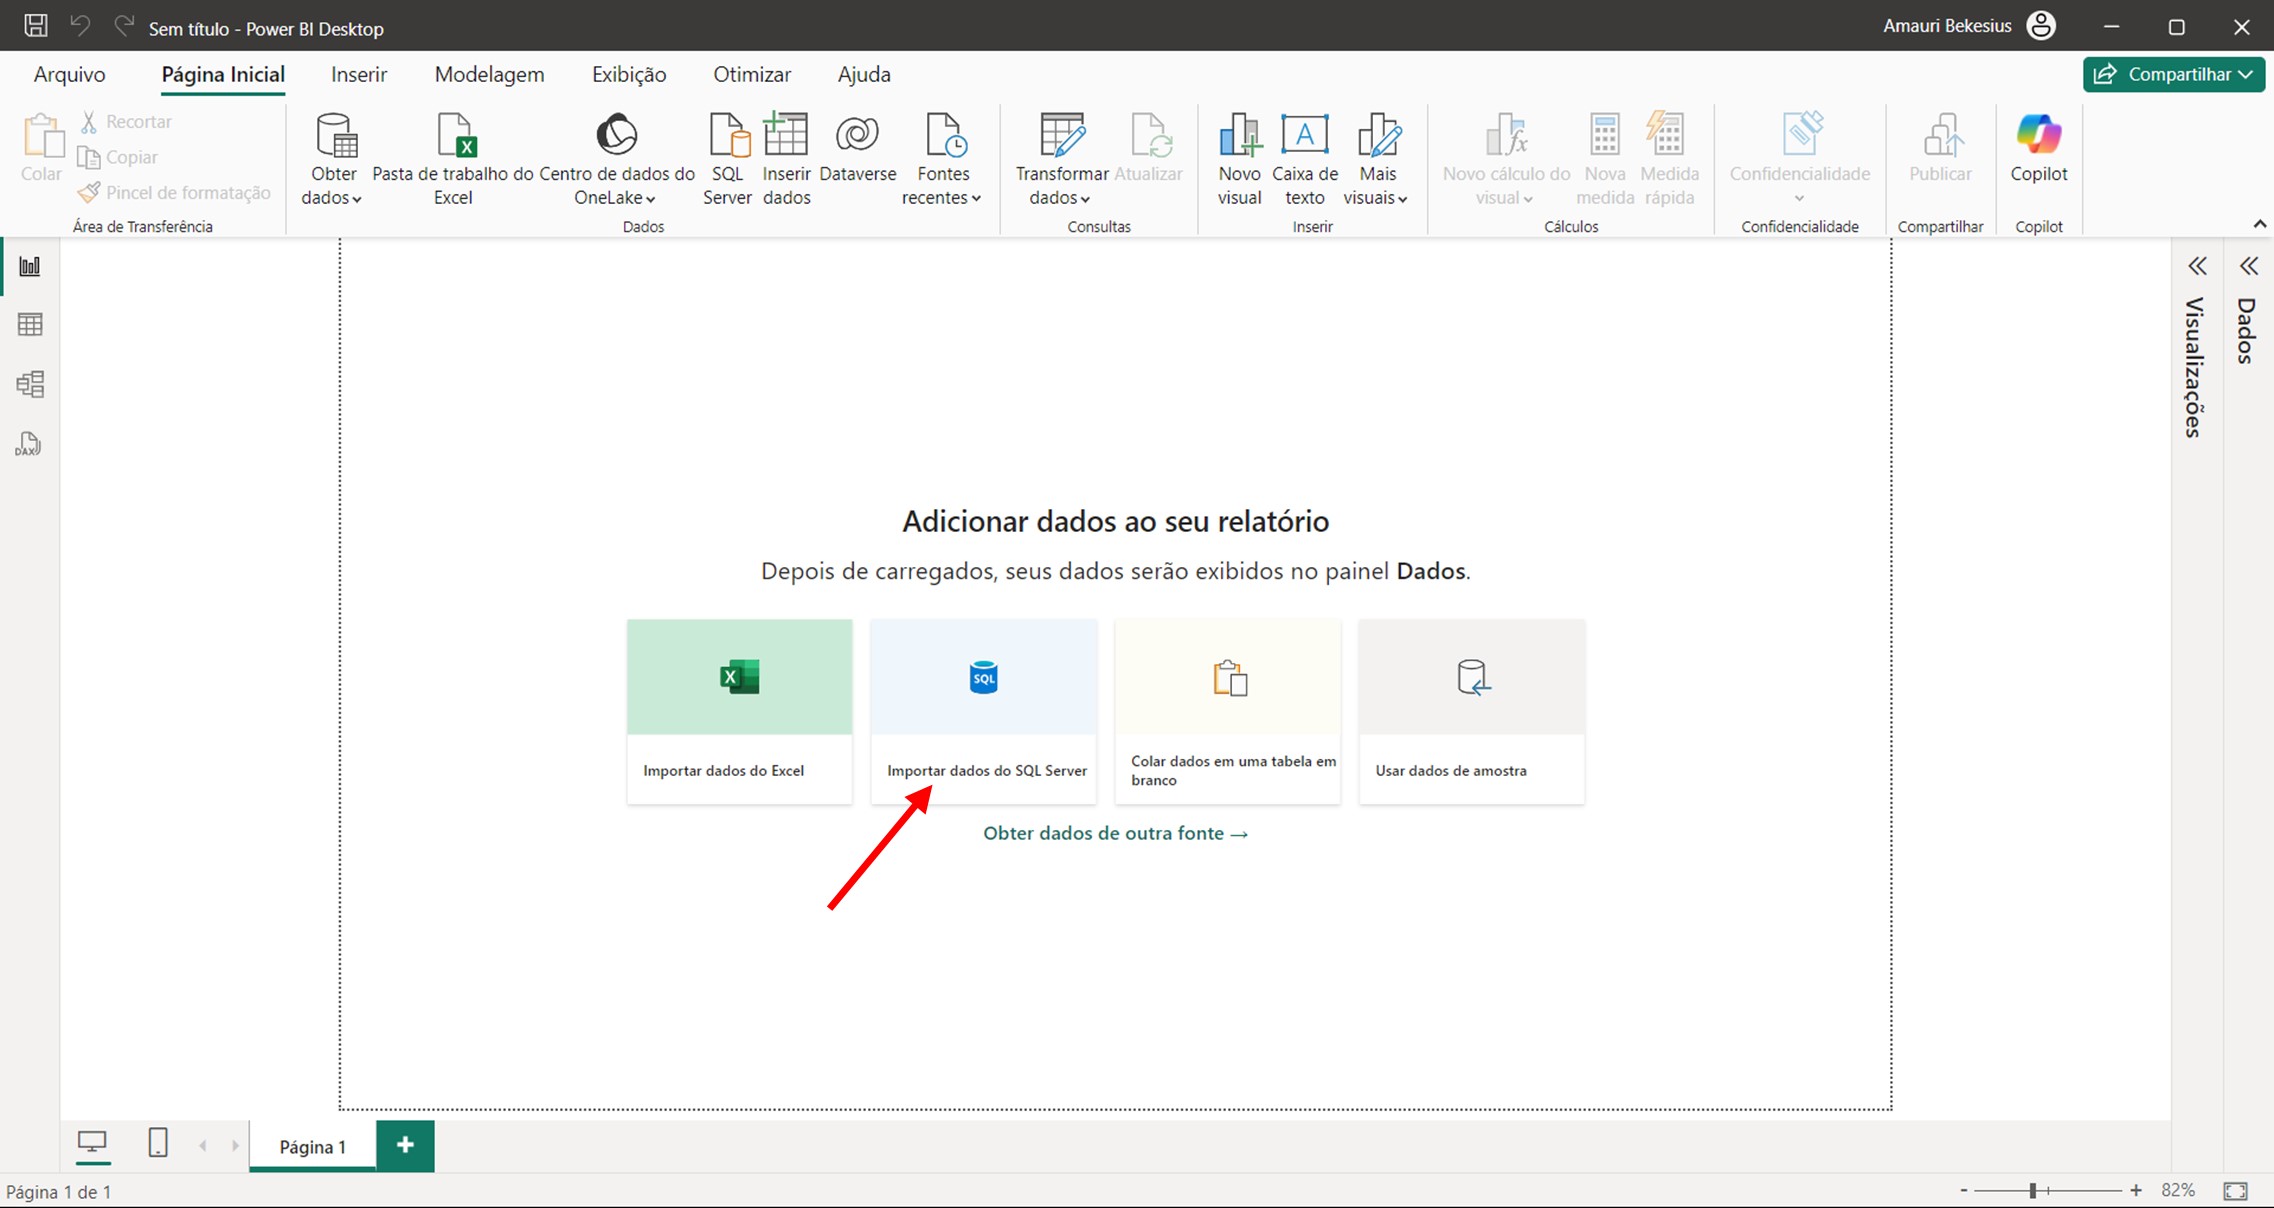
Task: Switch to desktop layout icon
Action: click(x=92, y=1142)
